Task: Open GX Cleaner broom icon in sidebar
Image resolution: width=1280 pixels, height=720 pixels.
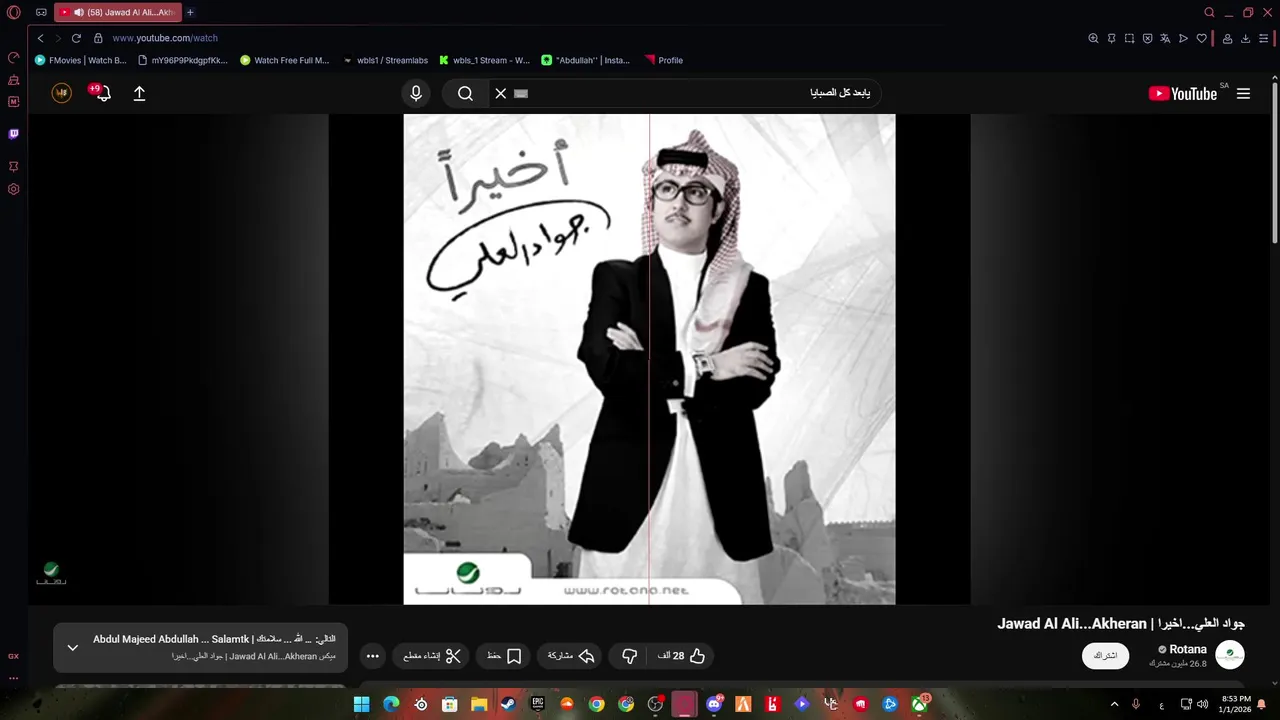Action: [x=14, y=80]
